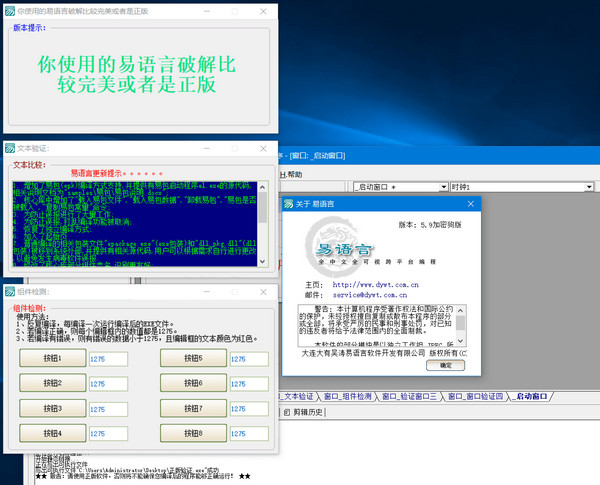Click the 易语言 icon in version-prompt window title
This screenshot has width=600, height=485.
point(10,11)
